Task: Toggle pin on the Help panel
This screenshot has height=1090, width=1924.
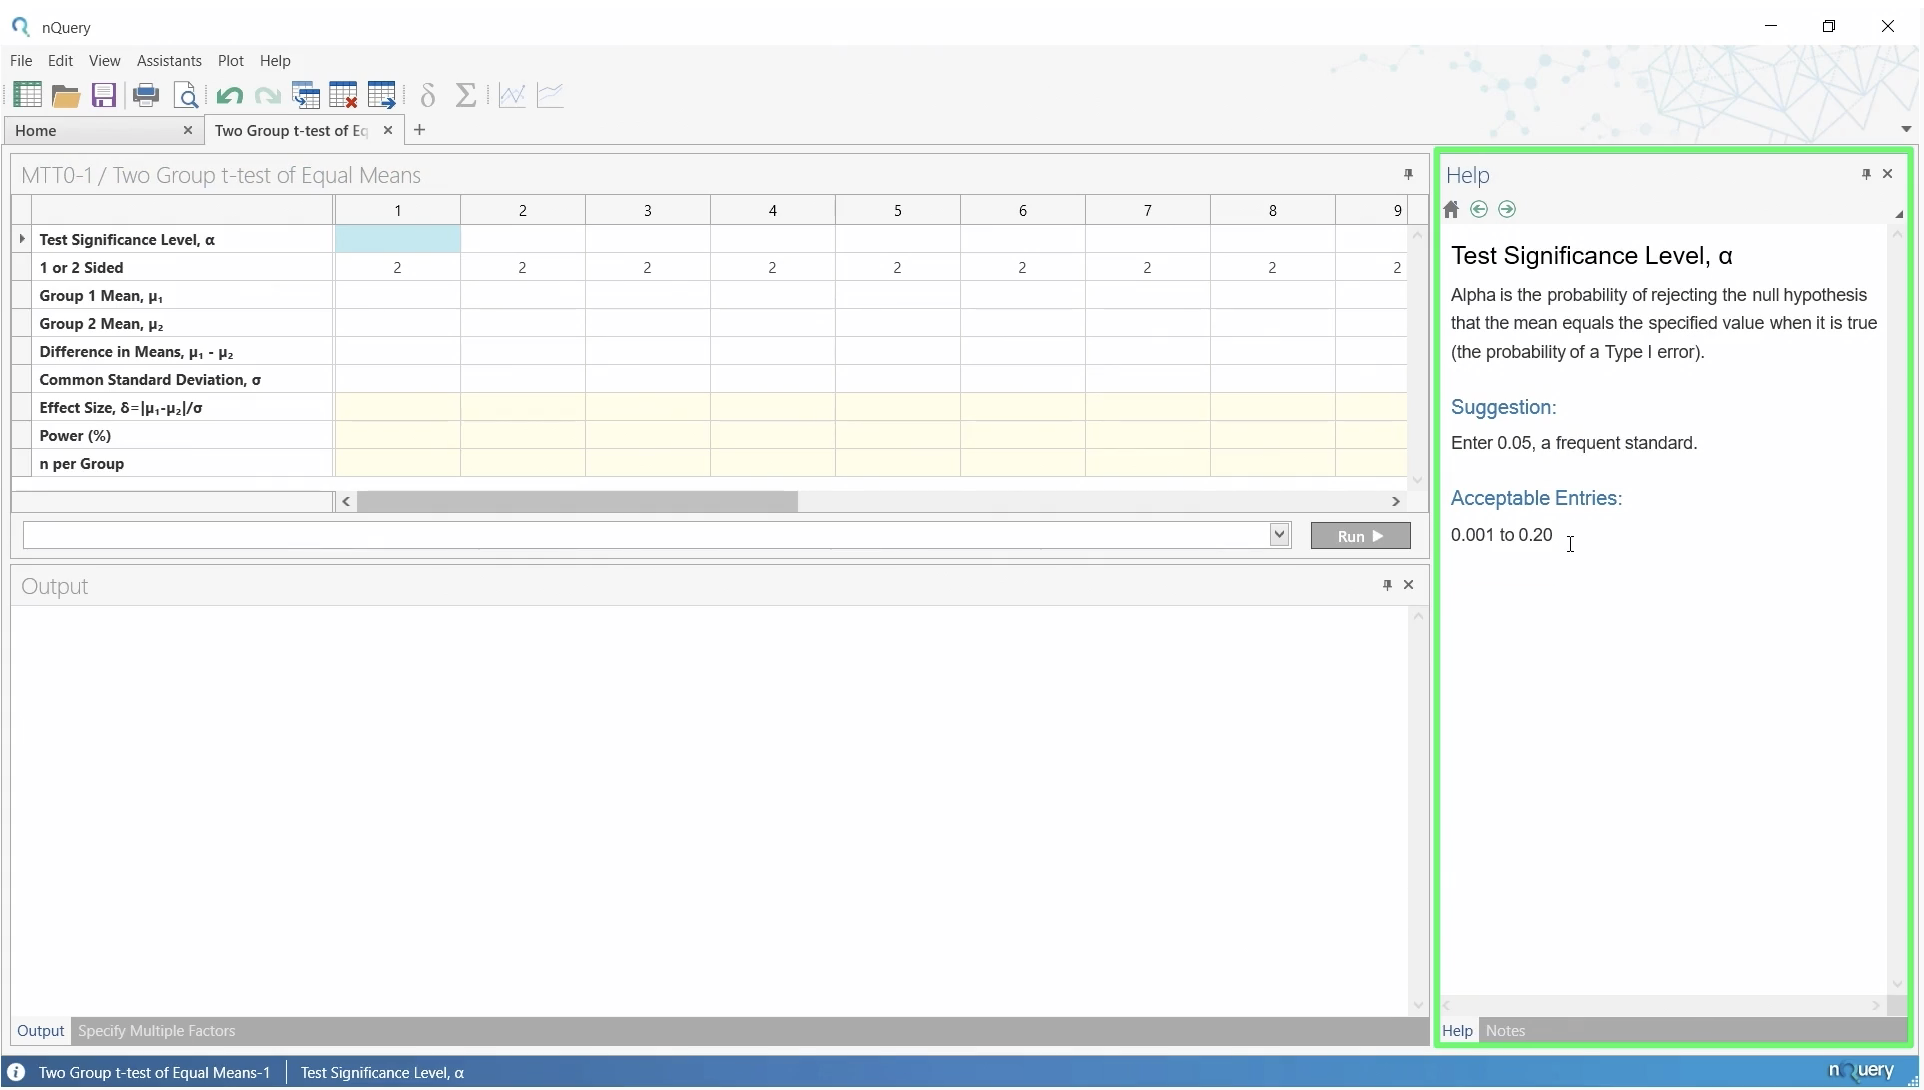Action: (x=1867, y=175)
